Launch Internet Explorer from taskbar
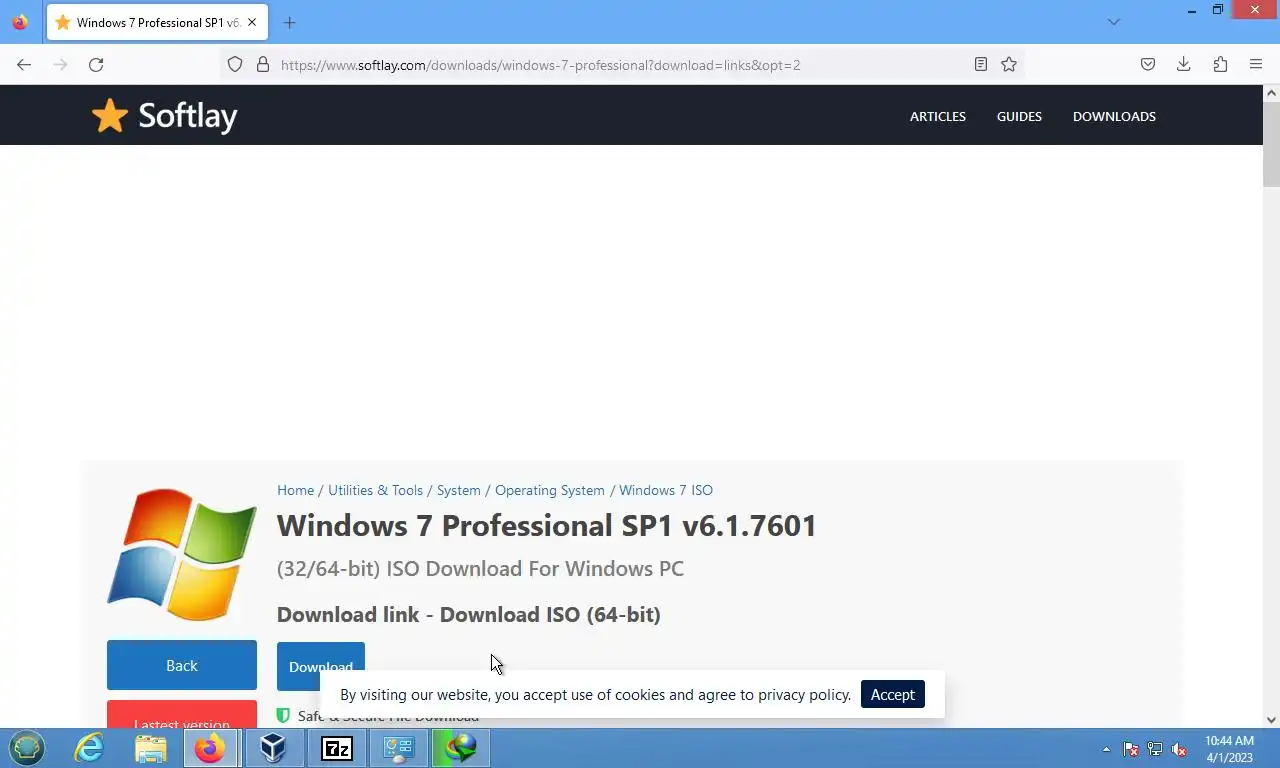The height and width of the screenshot is (768, 1280). (89, 748)
